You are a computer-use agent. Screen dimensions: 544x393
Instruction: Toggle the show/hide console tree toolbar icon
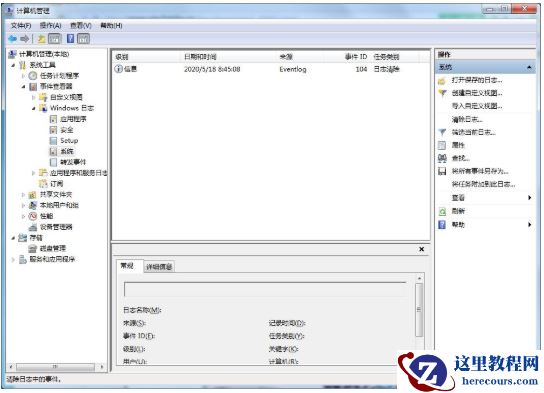point(55,39)
